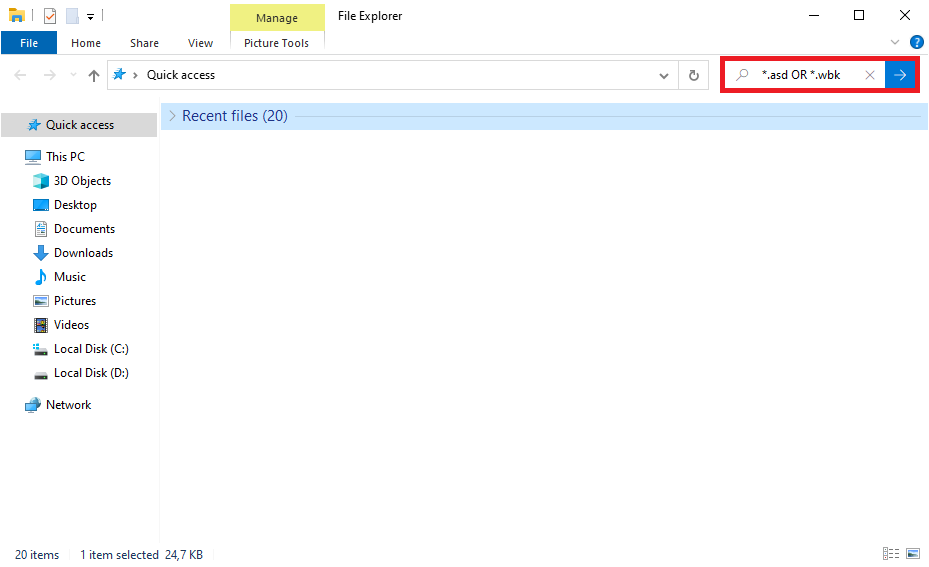
Task: Click the Forward navigation arrow
Action: pyautogui.click(x=50, y=75)
